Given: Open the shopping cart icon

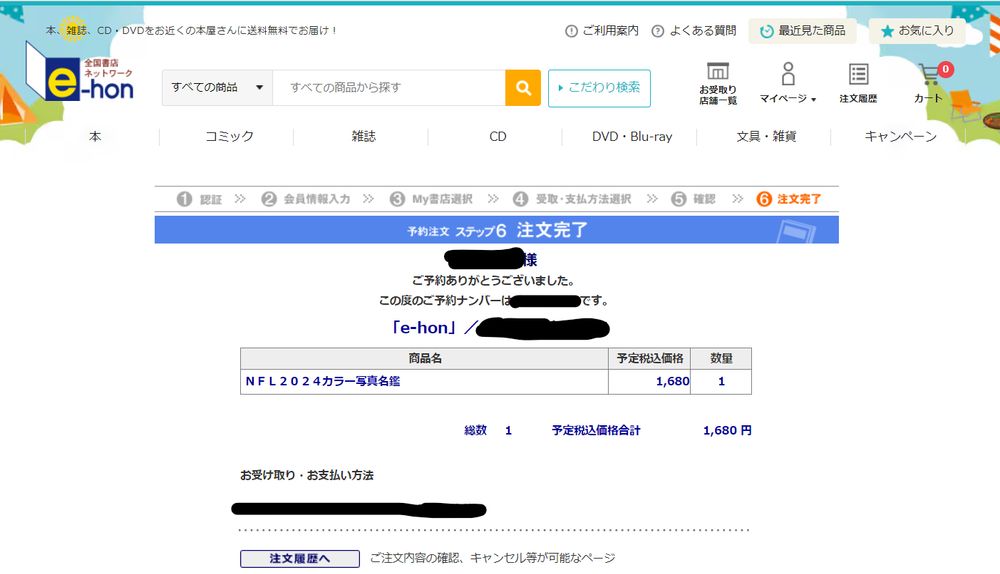Looking at the screenshot, I should (930, 75).
